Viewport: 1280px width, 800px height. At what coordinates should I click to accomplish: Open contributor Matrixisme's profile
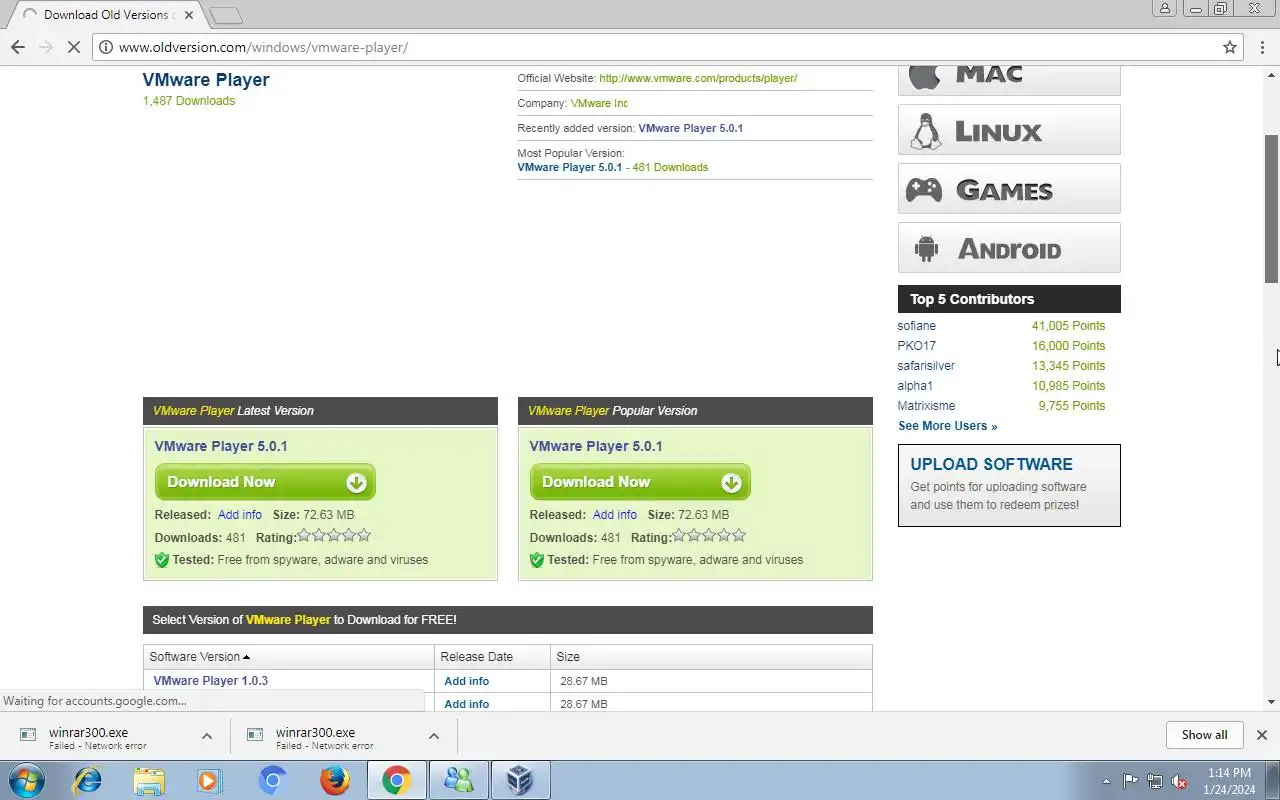[926, 406]
